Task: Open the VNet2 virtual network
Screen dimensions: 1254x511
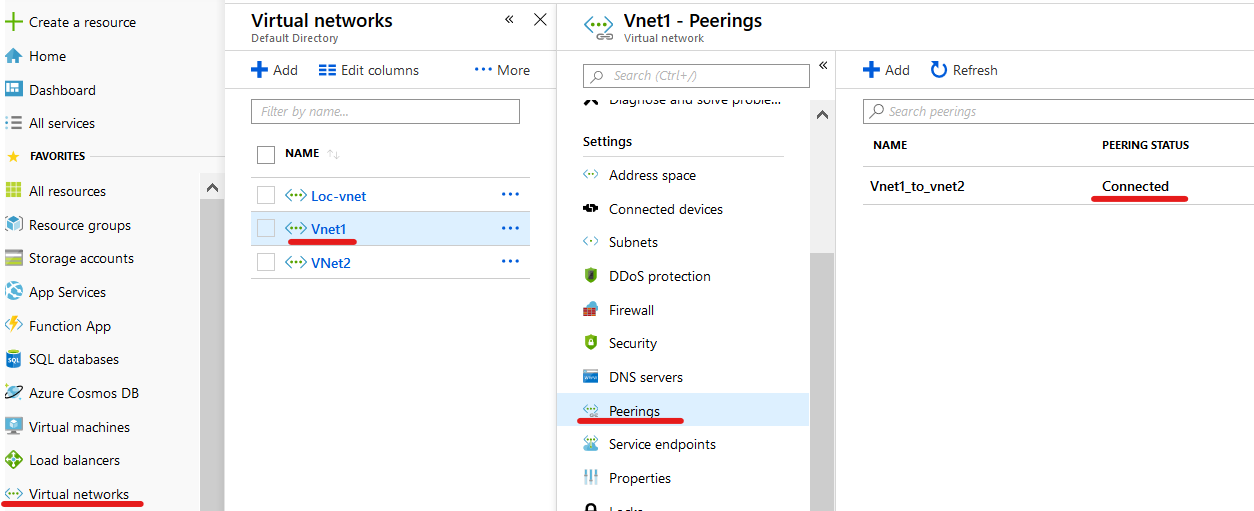Action: click(x=330, y=263)
